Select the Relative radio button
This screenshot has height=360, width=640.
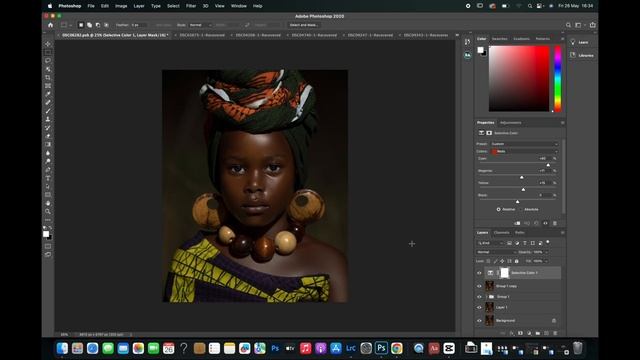498,209
